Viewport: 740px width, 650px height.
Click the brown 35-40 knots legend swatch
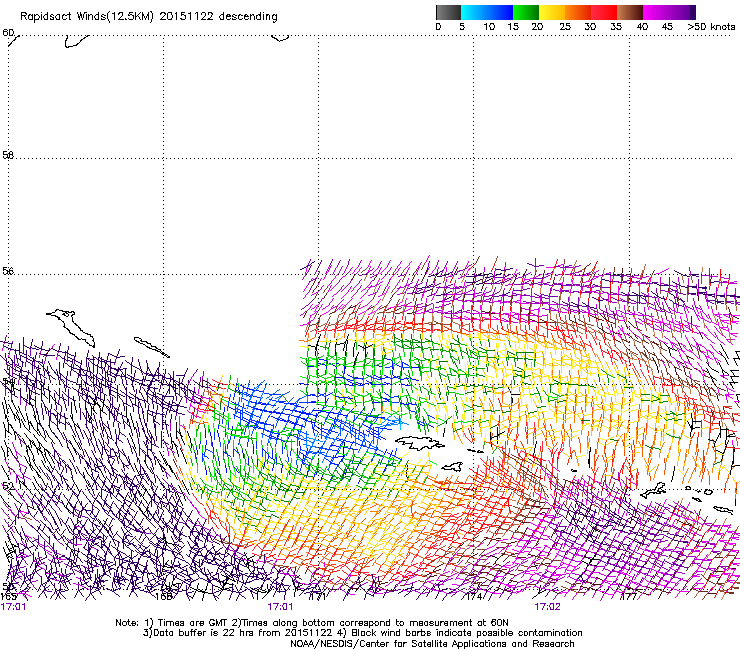[630, 12]
